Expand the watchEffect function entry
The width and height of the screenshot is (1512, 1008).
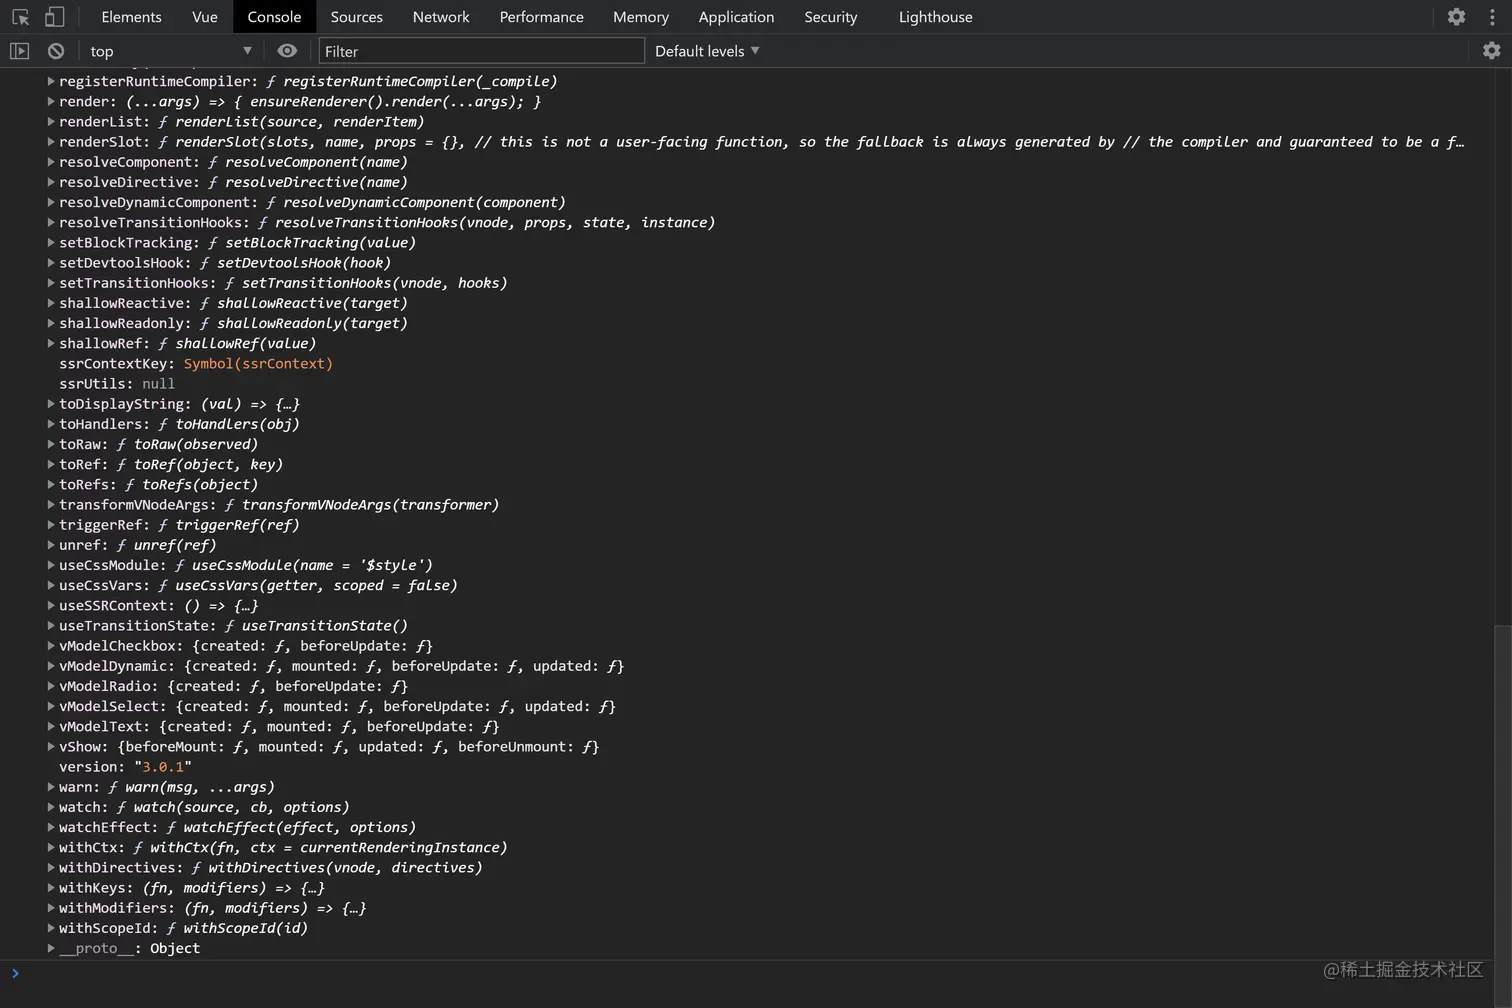tap(51, 827)
